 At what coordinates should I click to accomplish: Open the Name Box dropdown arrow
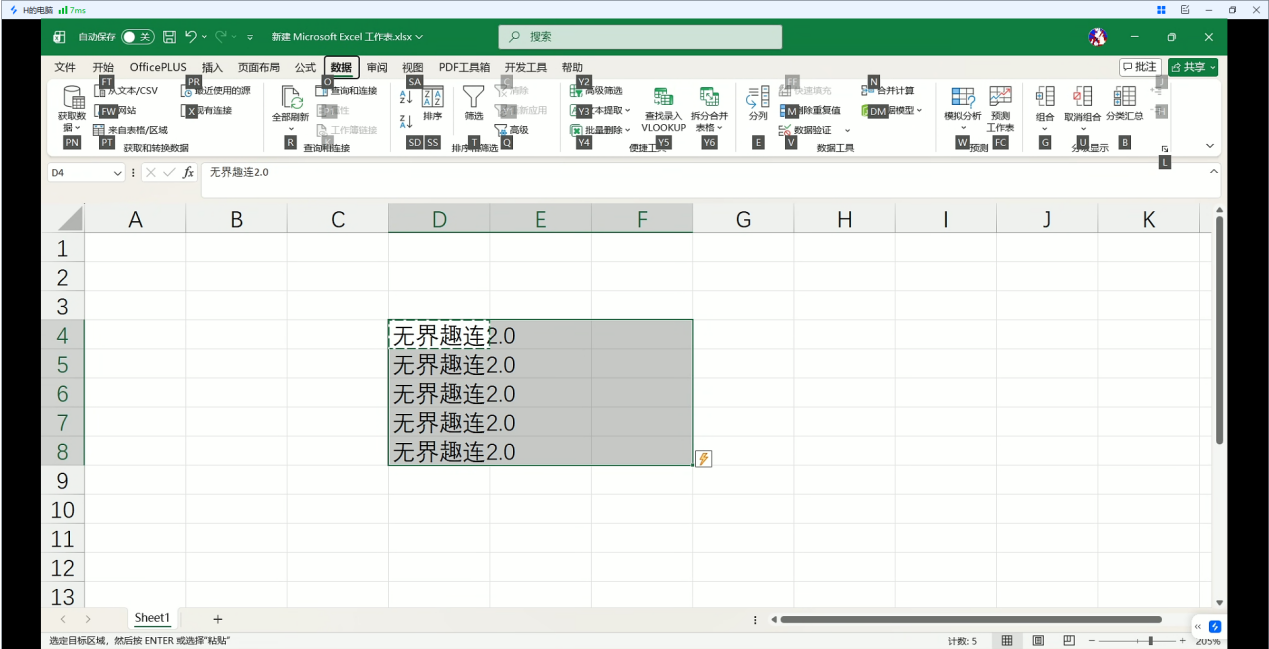(x=118, y=173)
